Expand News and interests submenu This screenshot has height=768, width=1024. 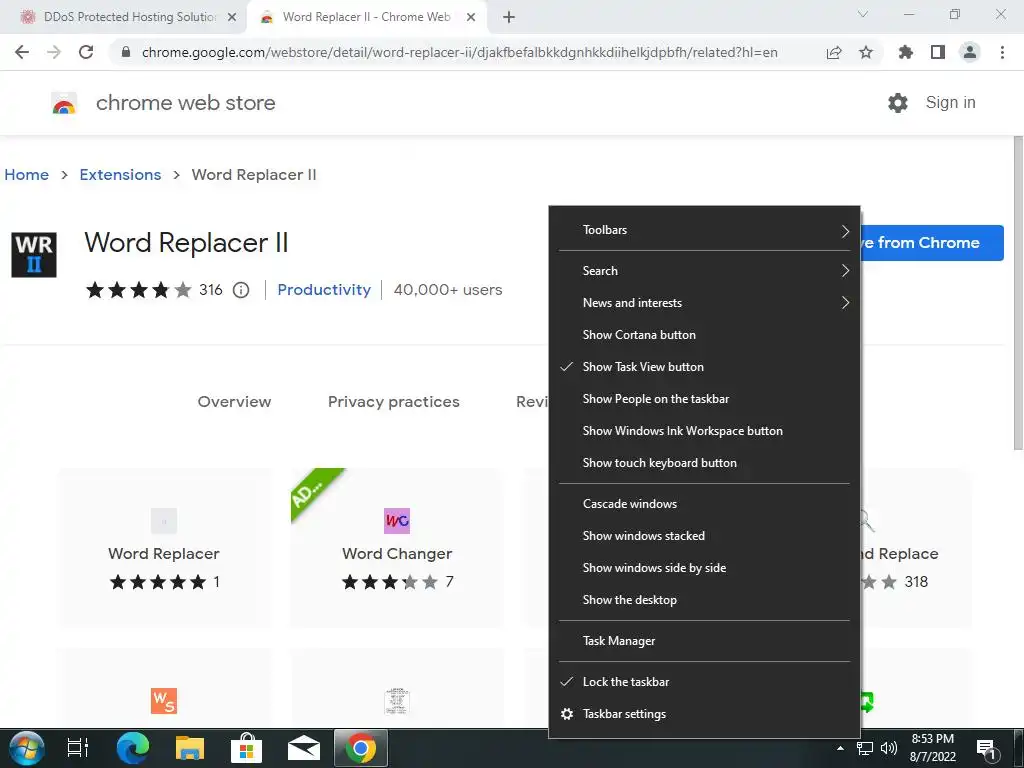pyautogui.click(x=704, y=303)
